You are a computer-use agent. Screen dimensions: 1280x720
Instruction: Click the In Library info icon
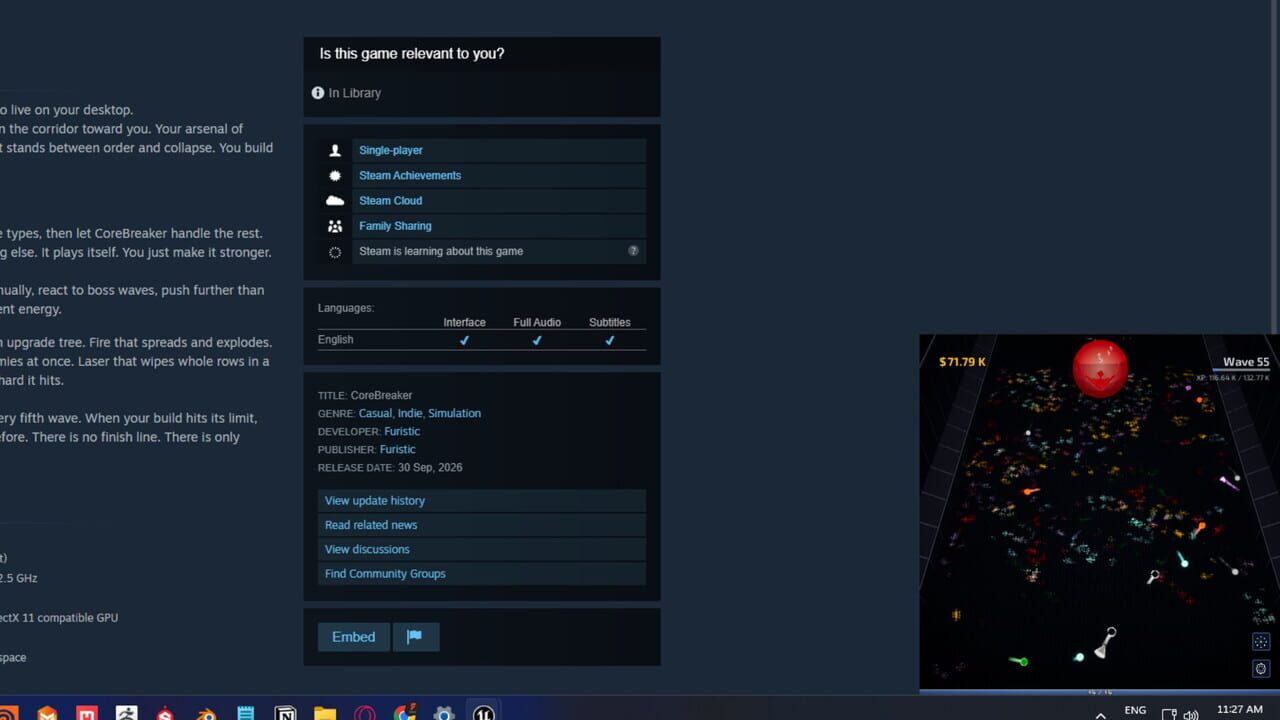point(318,93)
